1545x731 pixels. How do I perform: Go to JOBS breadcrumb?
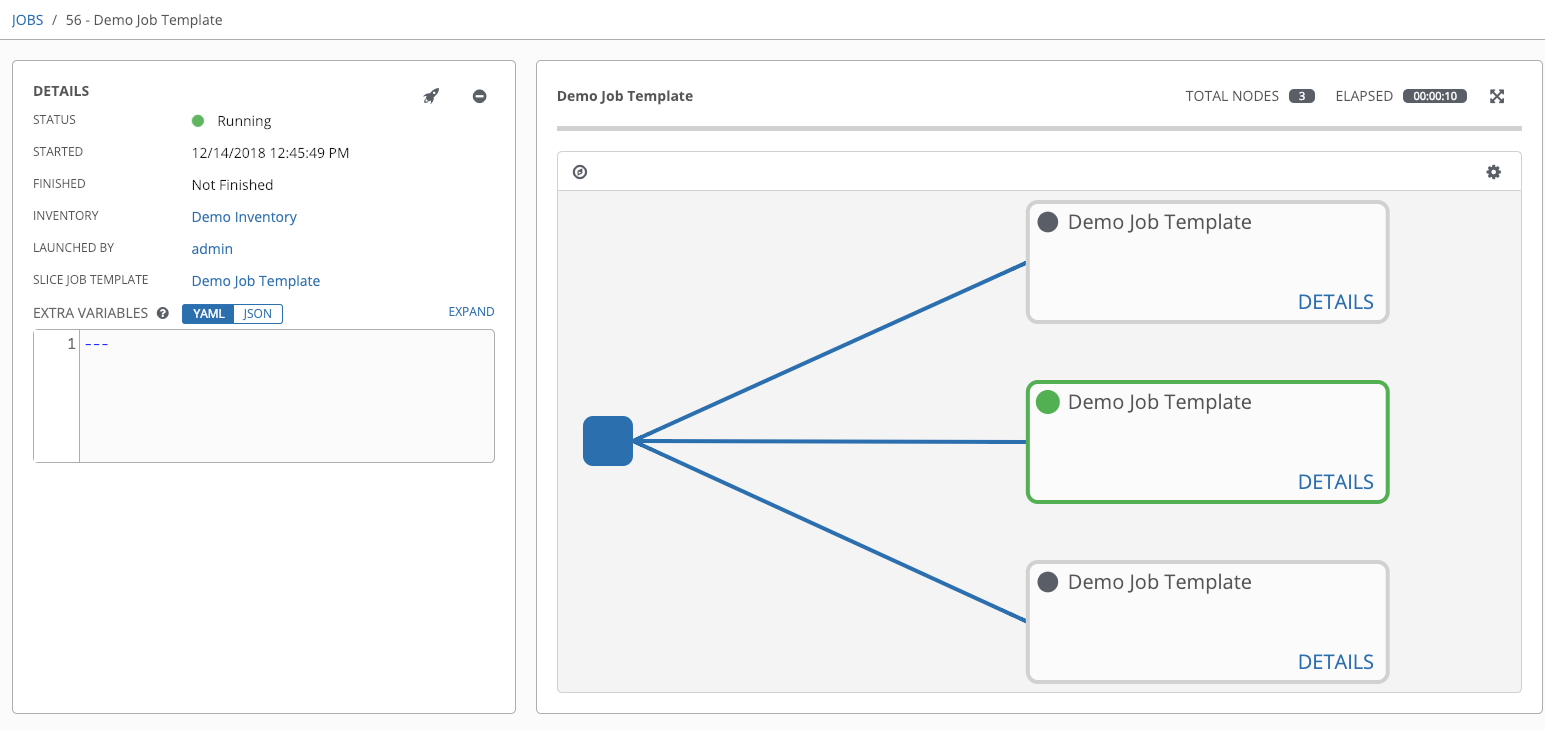tap(28, 20)
